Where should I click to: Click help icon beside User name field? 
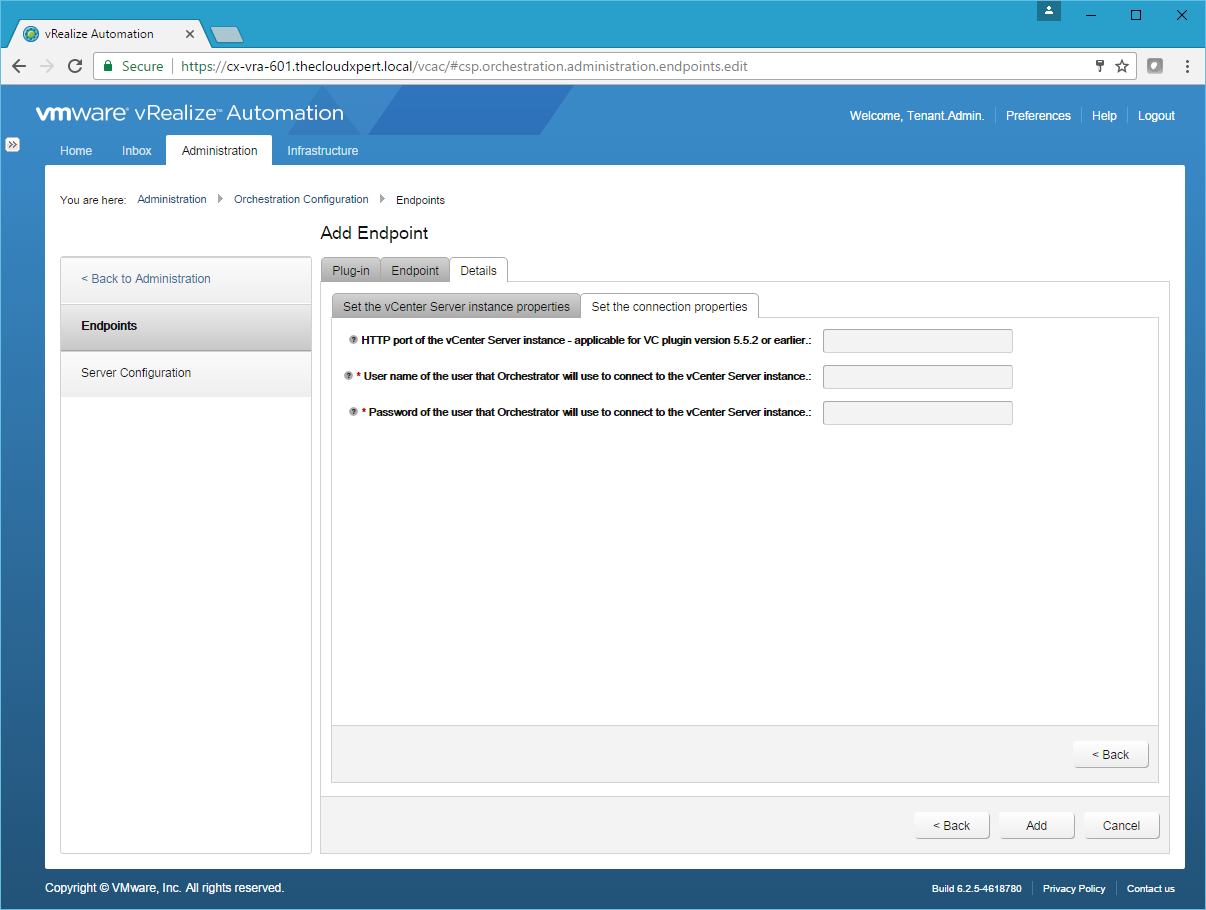point(348,376)
